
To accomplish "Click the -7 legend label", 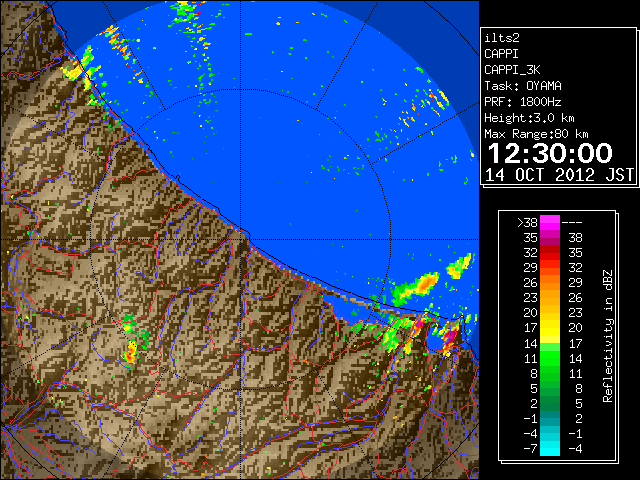I will pyautogui.click(x=531, y=449).
